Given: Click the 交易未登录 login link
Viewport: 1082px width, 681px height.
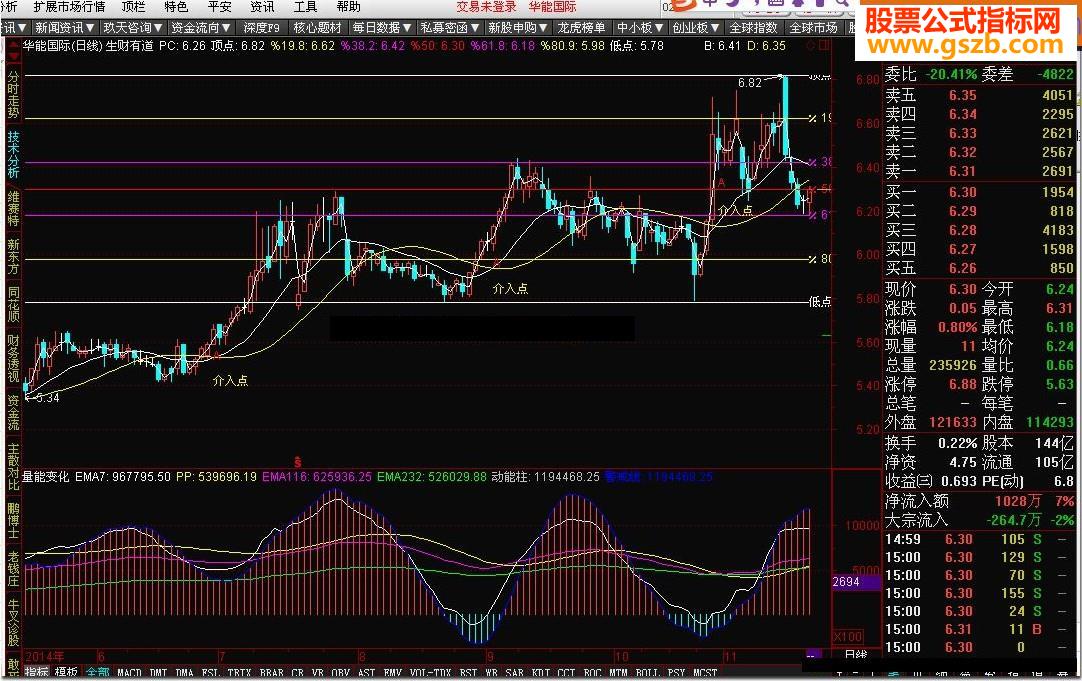Looking at the screenshot, I should (x=486, y=7).
